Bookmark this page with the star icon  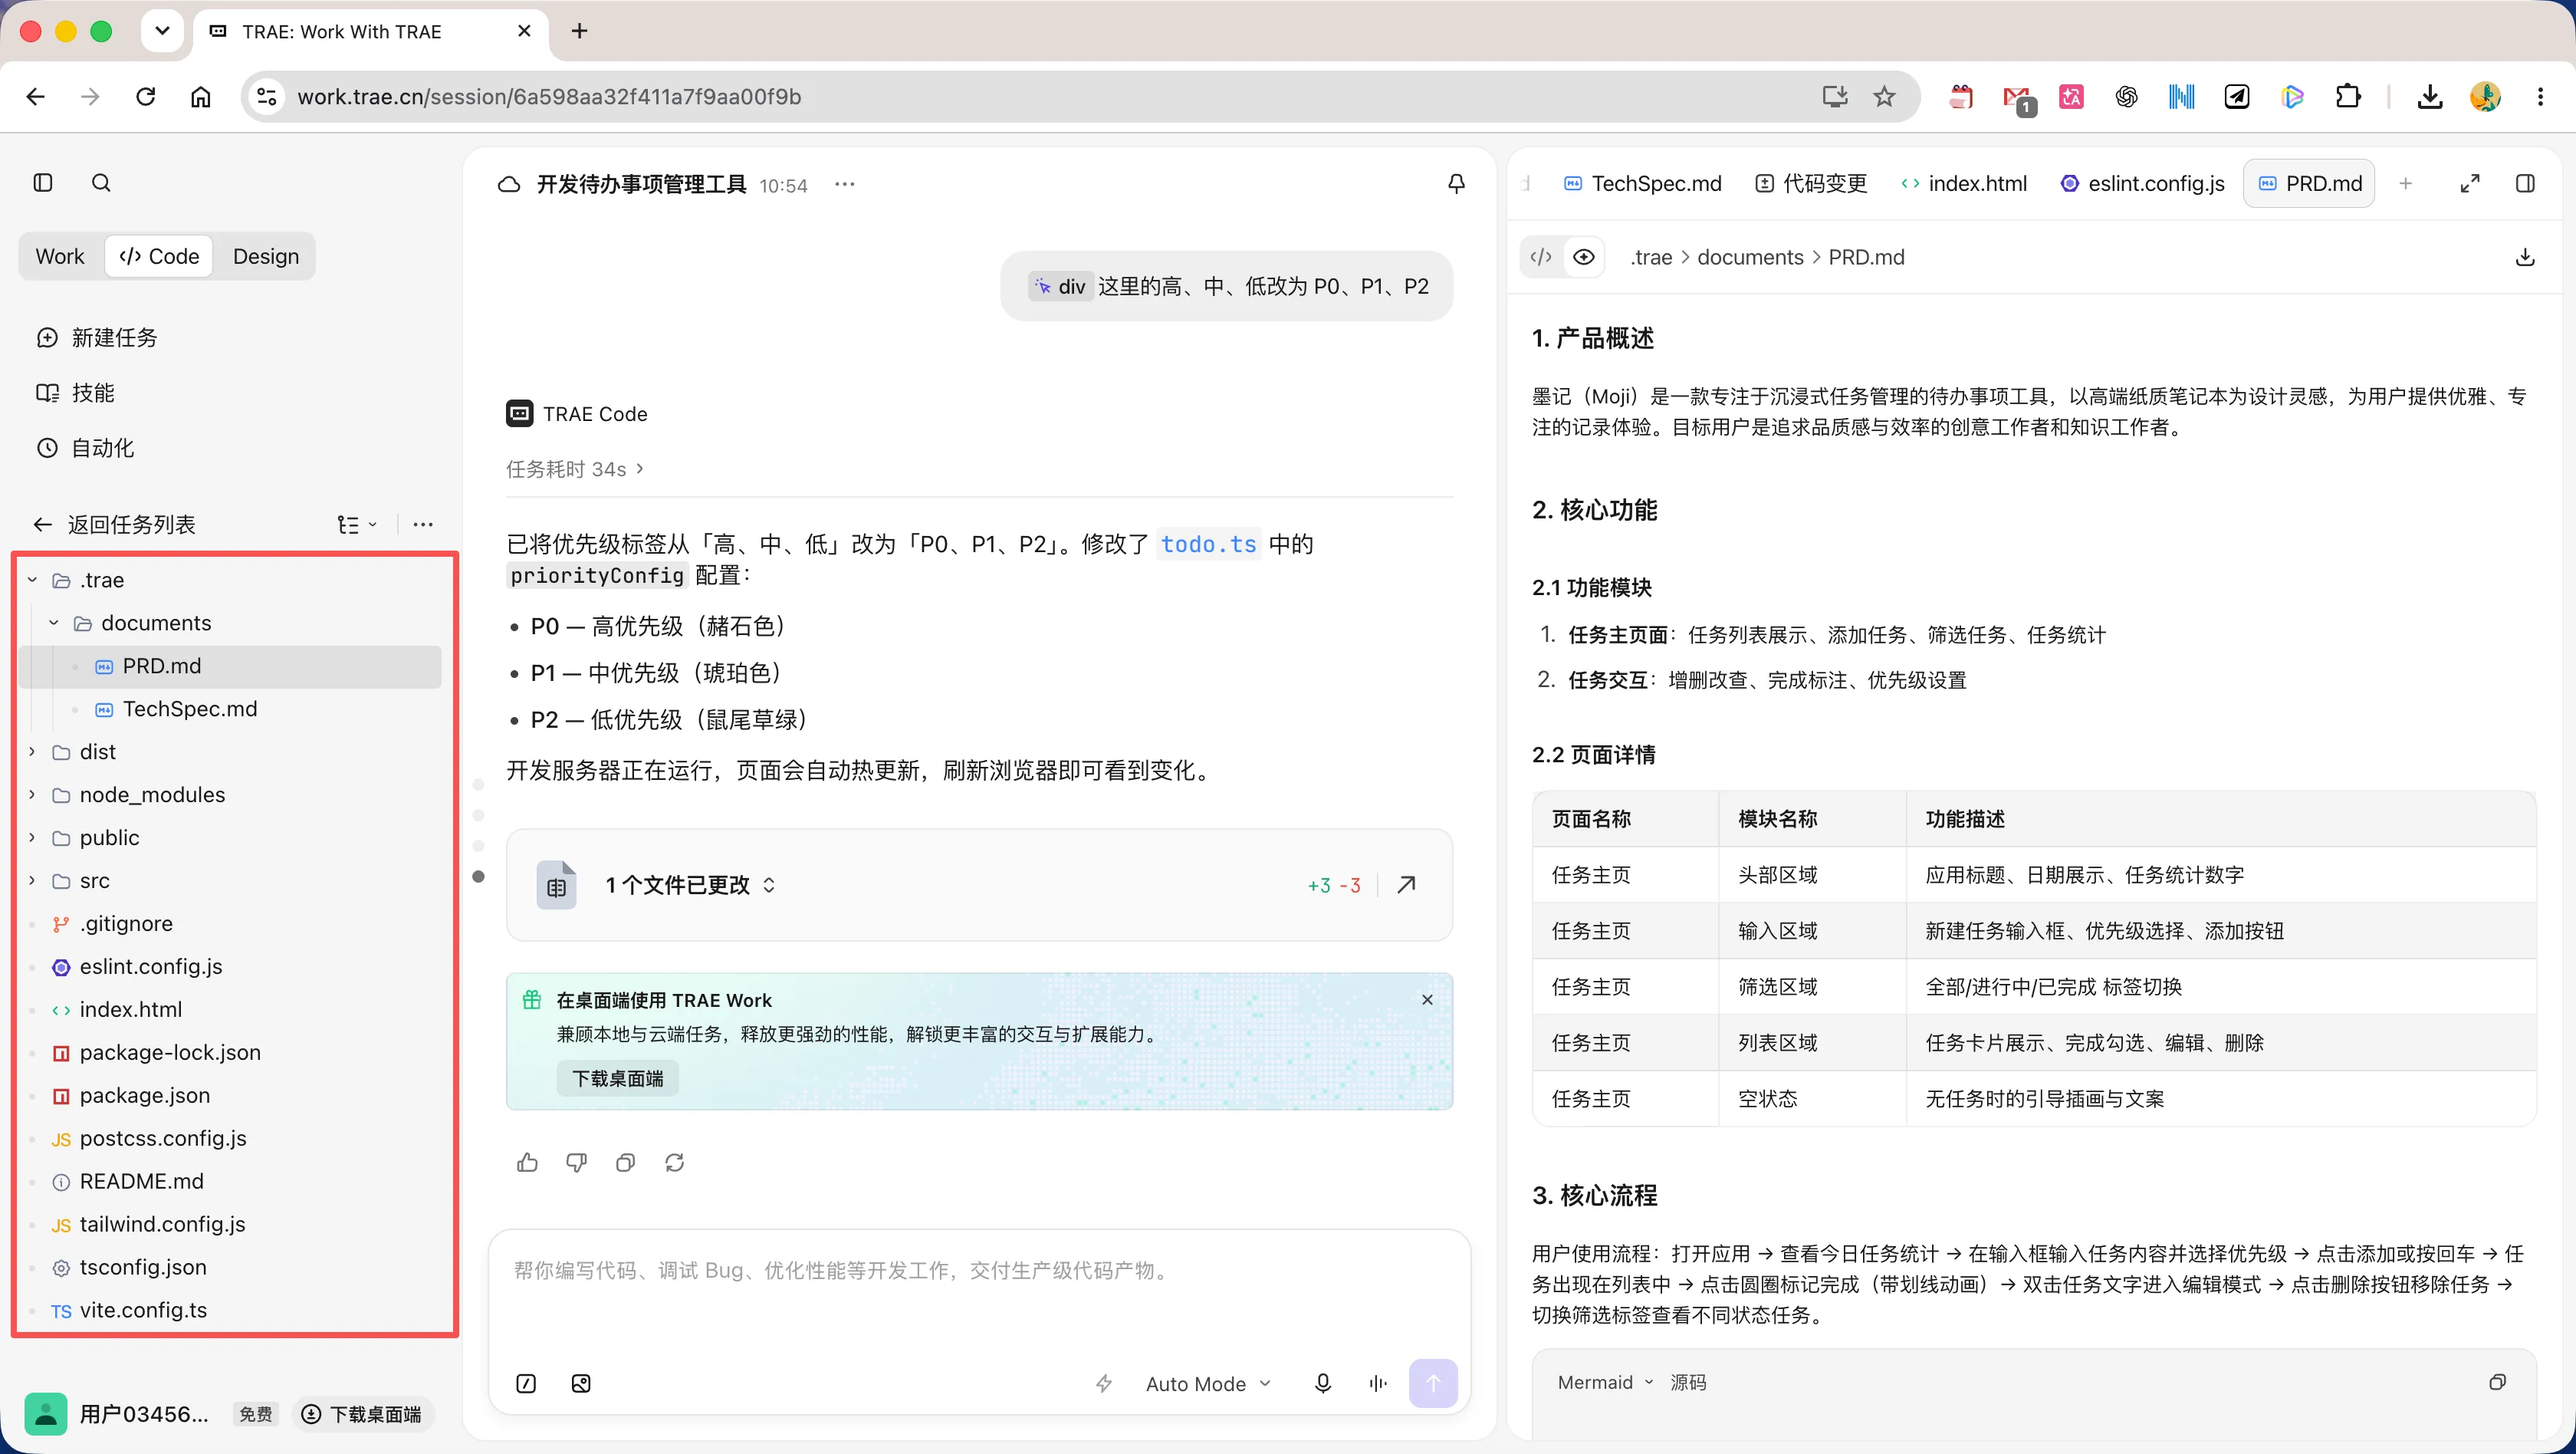tap(1884, 97)
